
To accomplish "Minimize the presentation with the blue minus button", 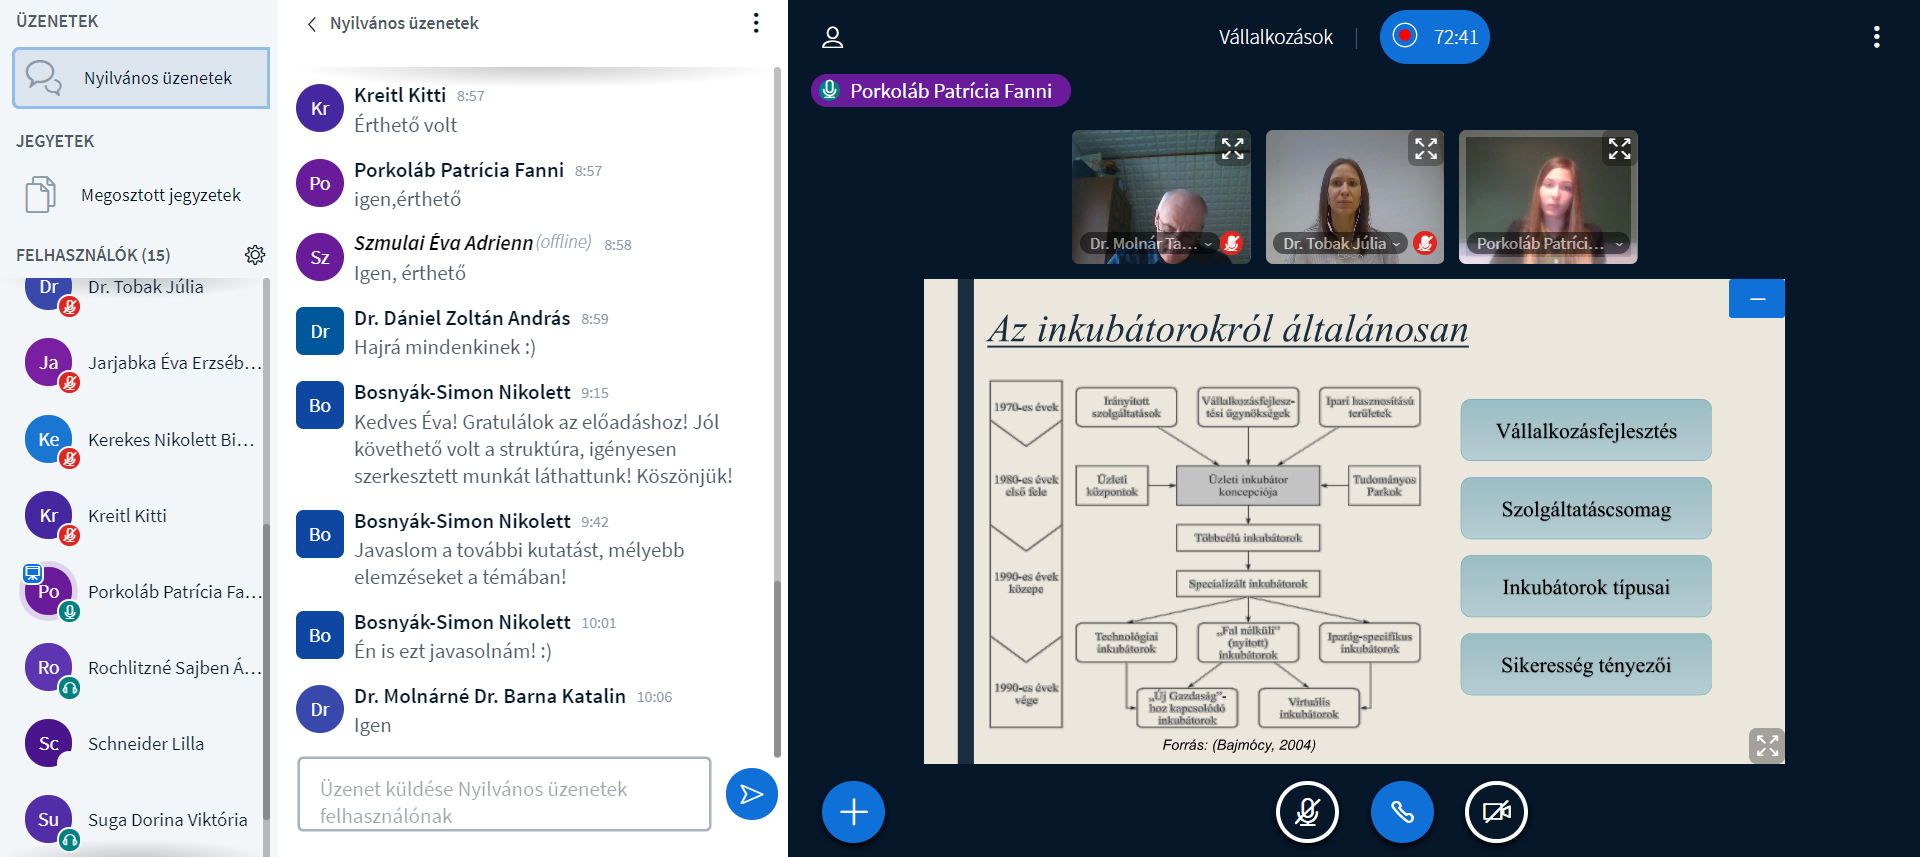I will pos(1756,299).
